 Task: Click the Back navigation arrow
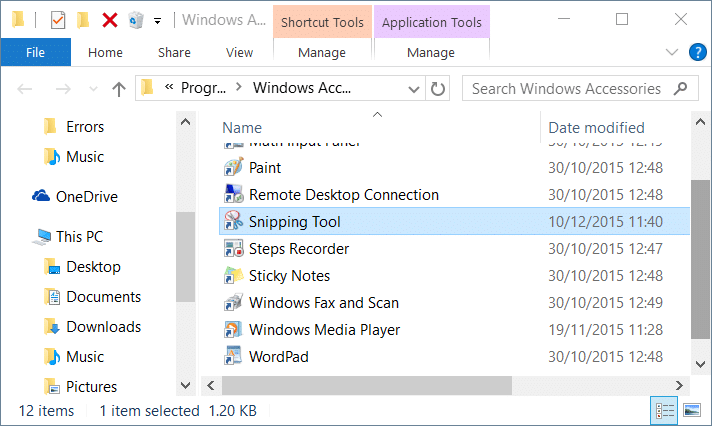pyautogui.click(x=25, y=89)
